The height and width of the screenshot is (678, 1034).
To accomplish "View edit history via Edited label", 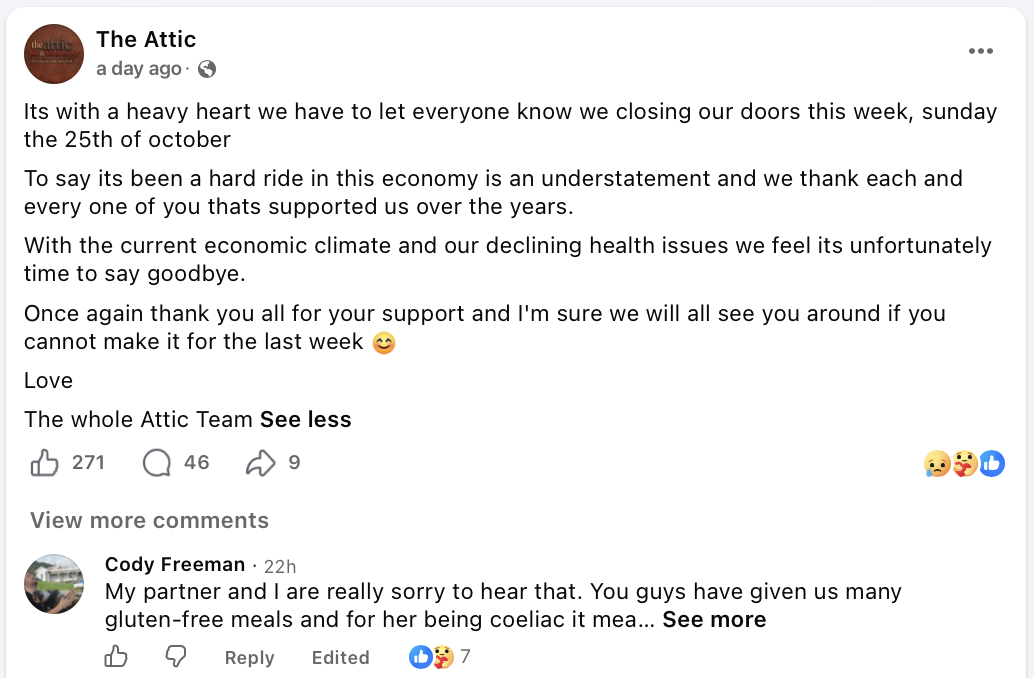I will (x=340, y=658).
